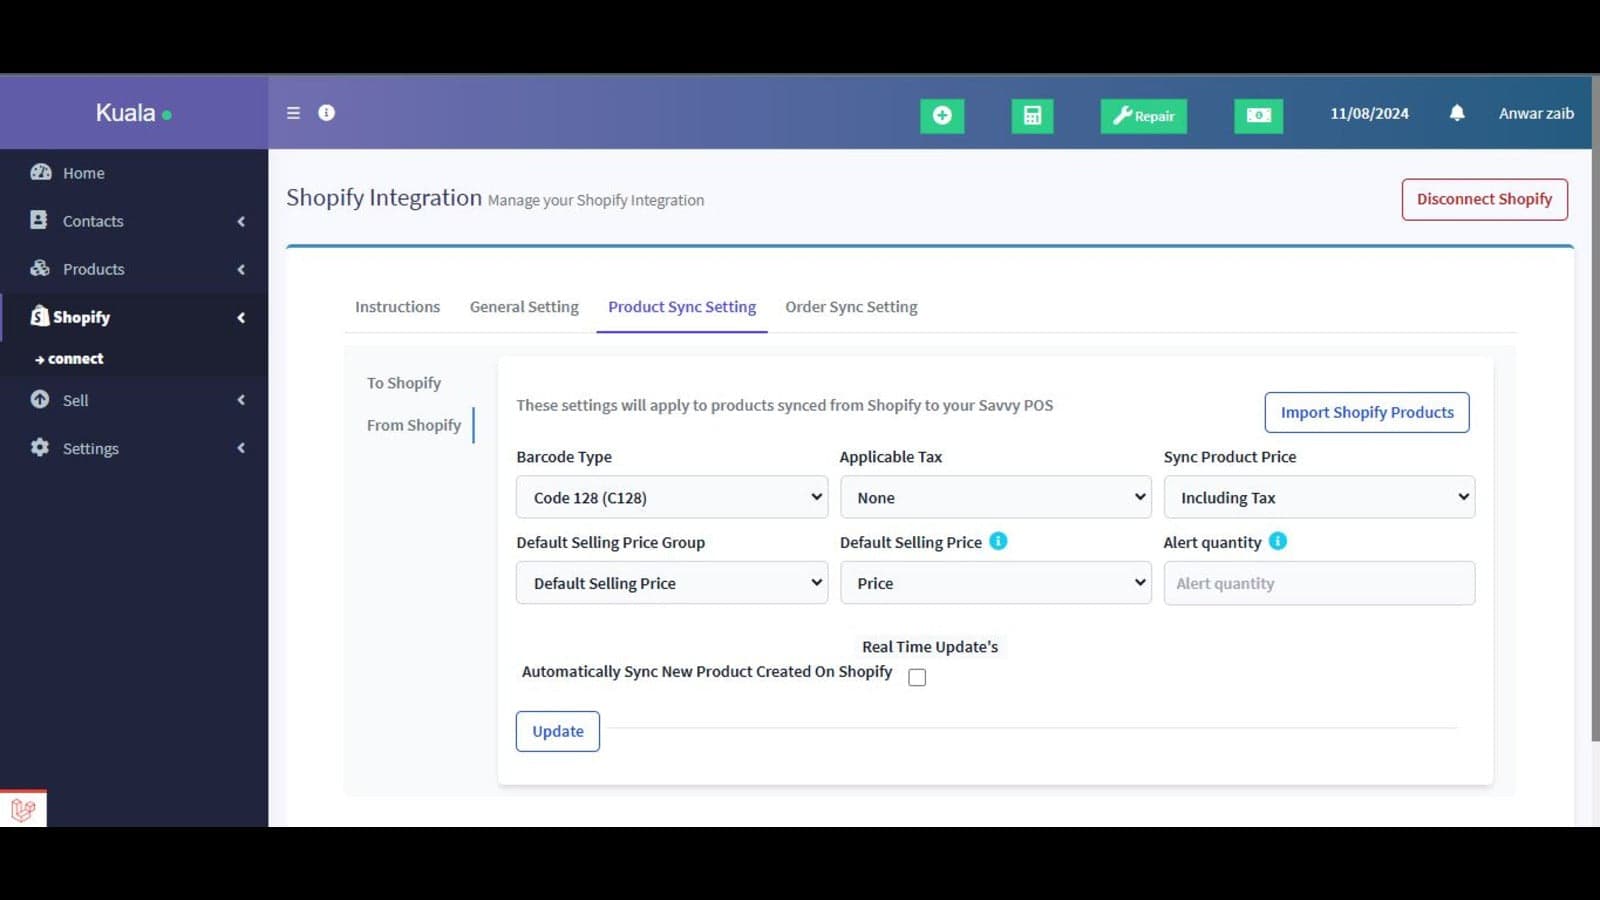Click the green money bill icon
The image size is (1600, 900).
(1258, 116)
